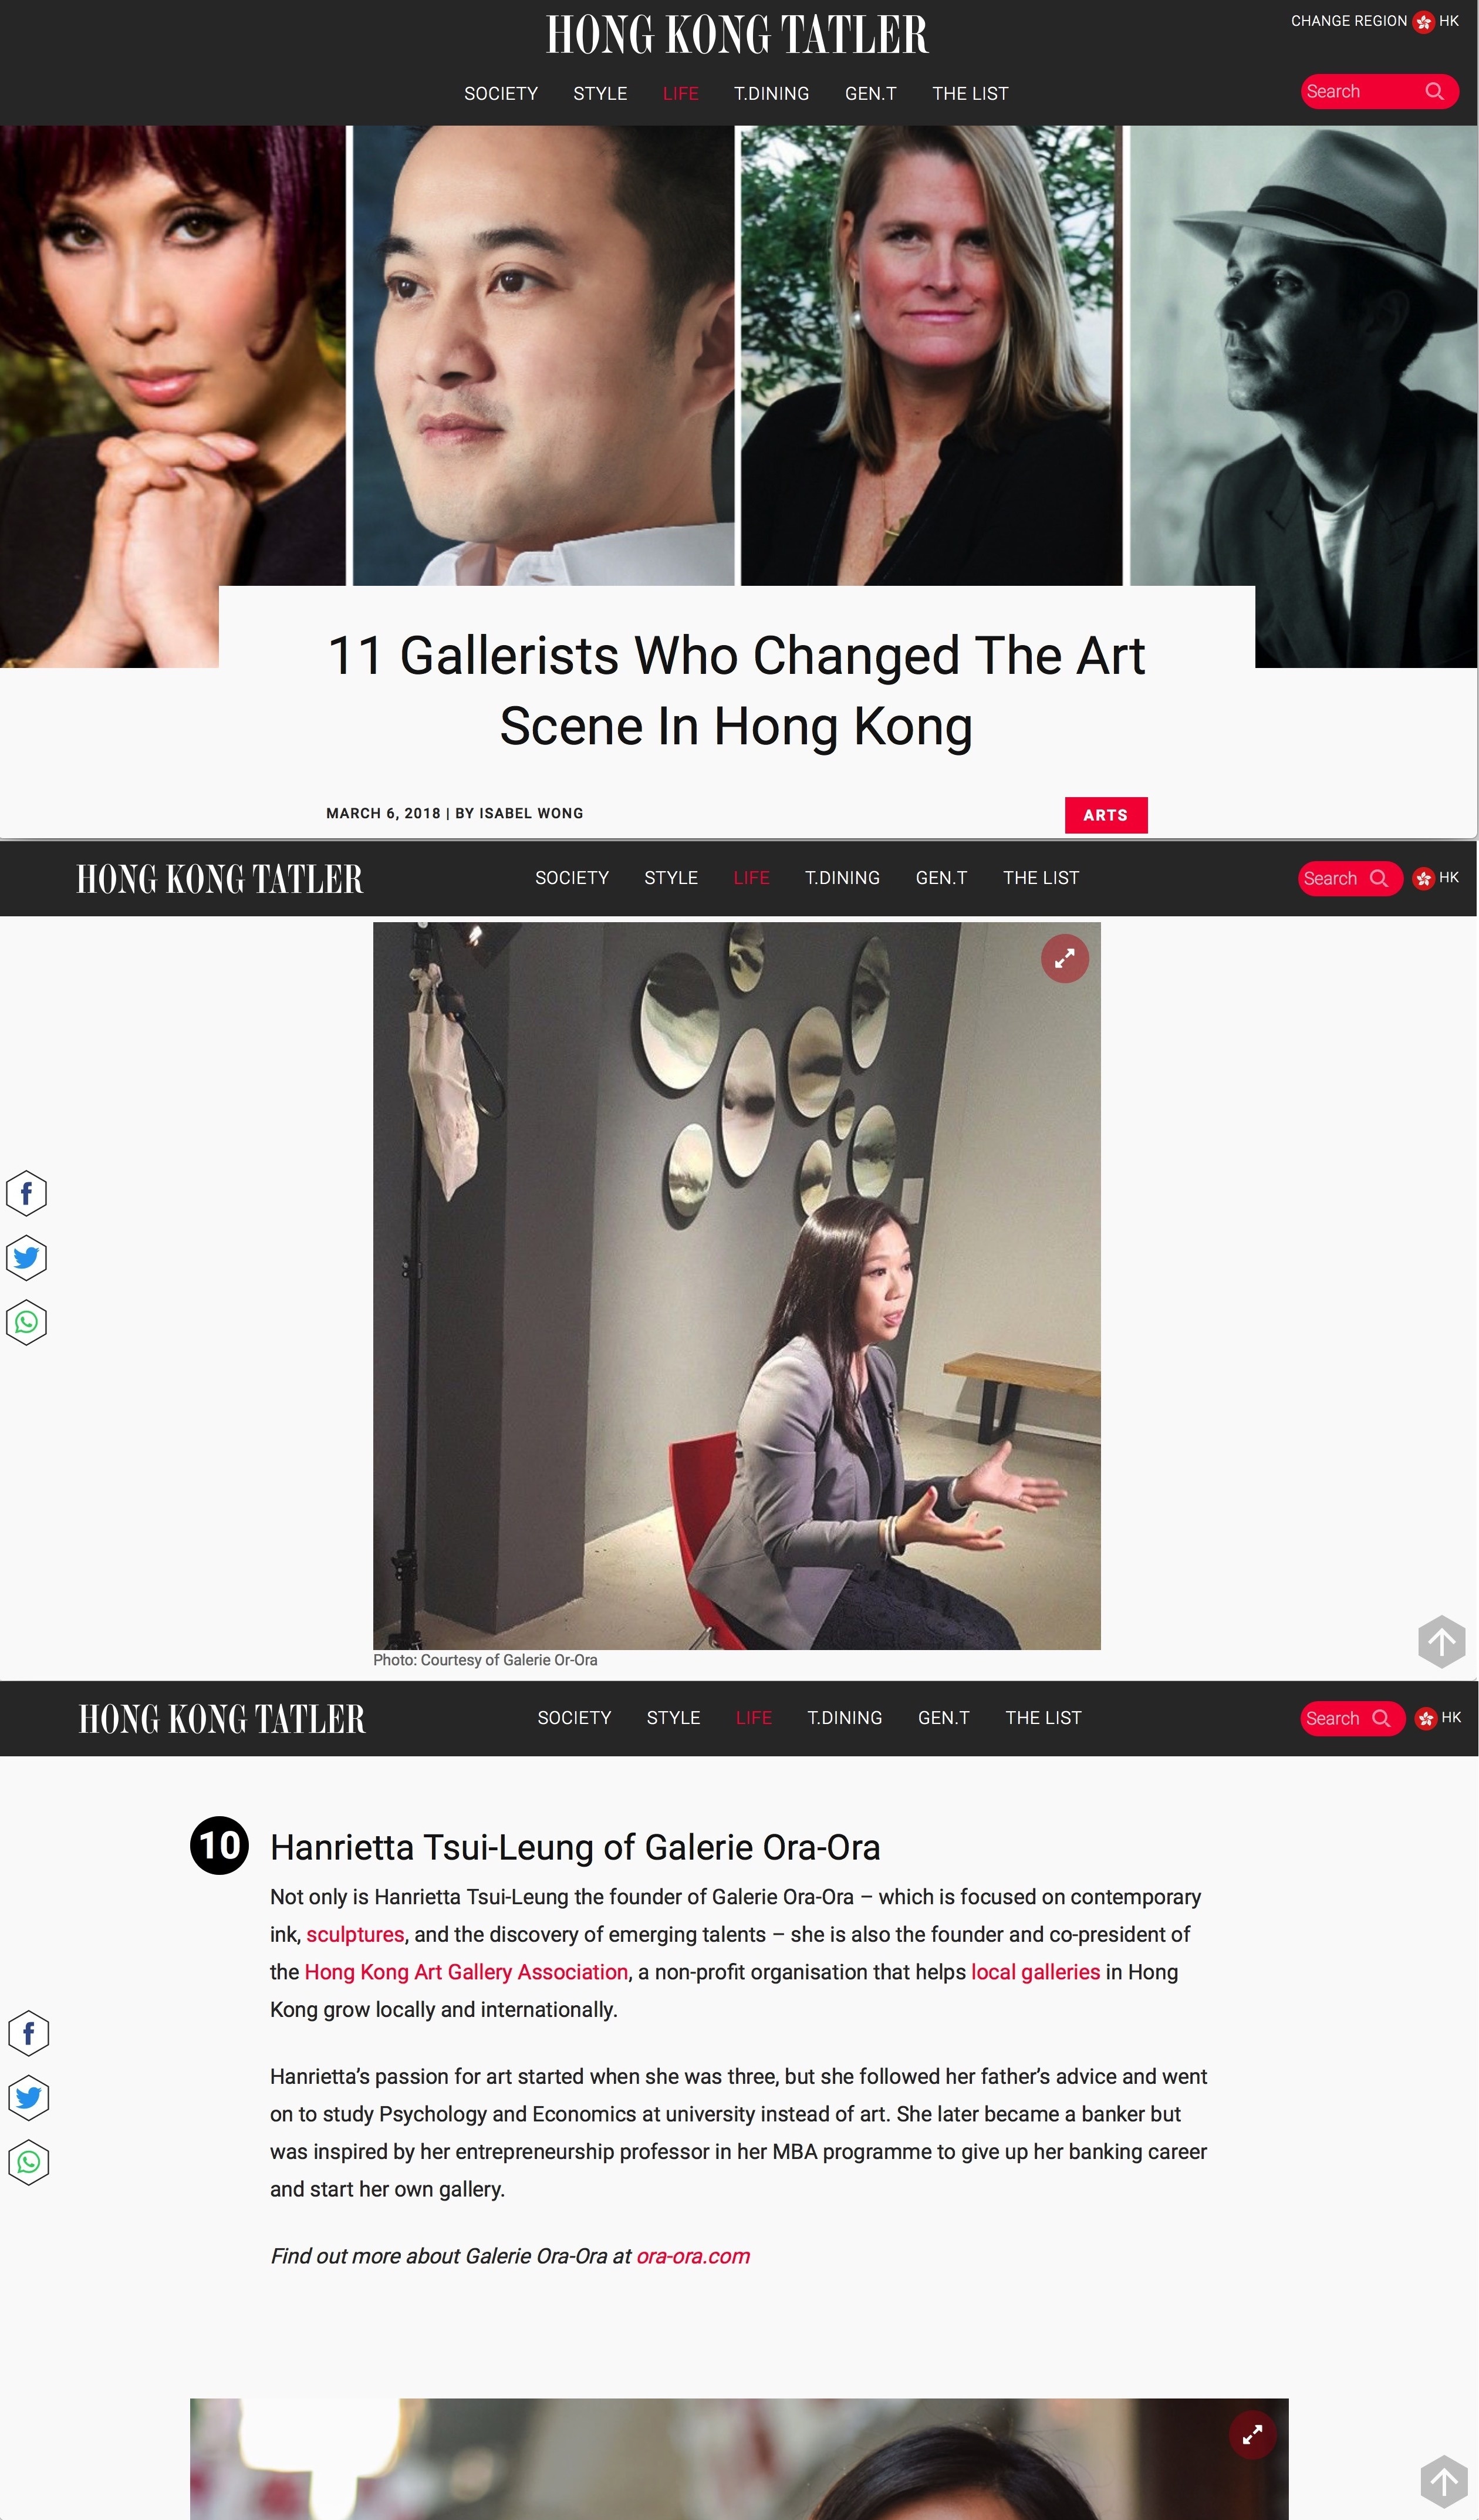Select THE LIST in second navbar
This screenshot has height=2520, width=1479.
coord(1041,878)
